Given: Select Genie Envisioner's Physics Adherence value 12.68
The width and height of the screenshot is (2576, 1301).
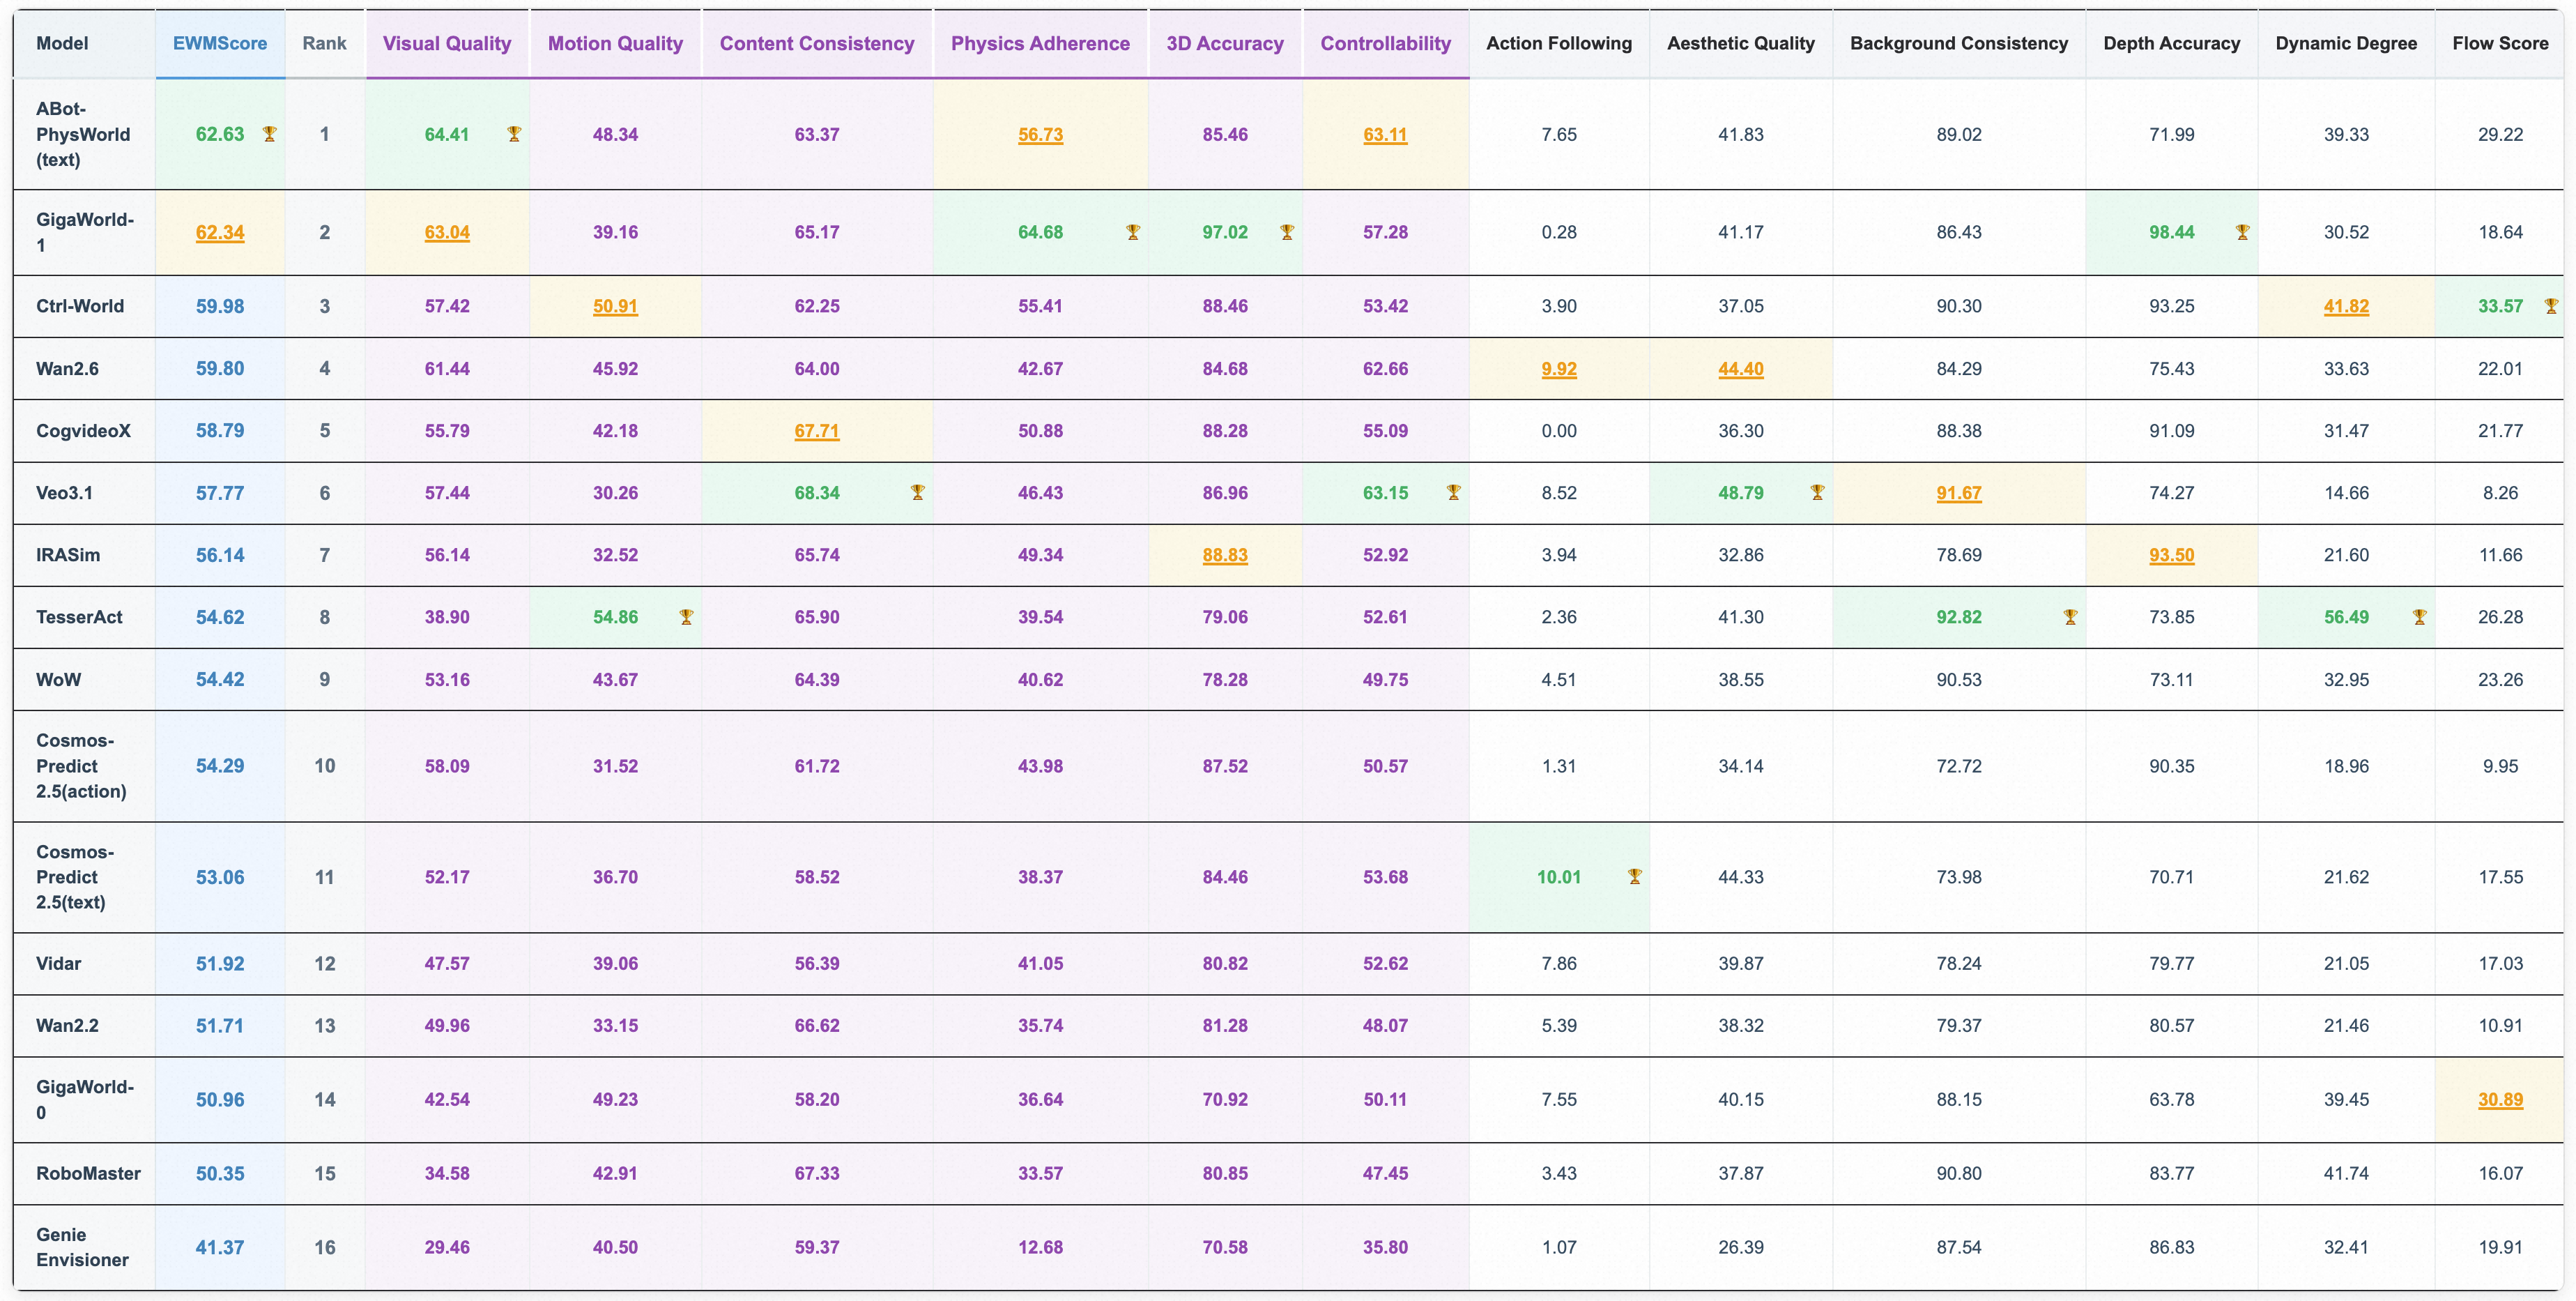Looking at the screenshot, I should pos(1041,1247).
